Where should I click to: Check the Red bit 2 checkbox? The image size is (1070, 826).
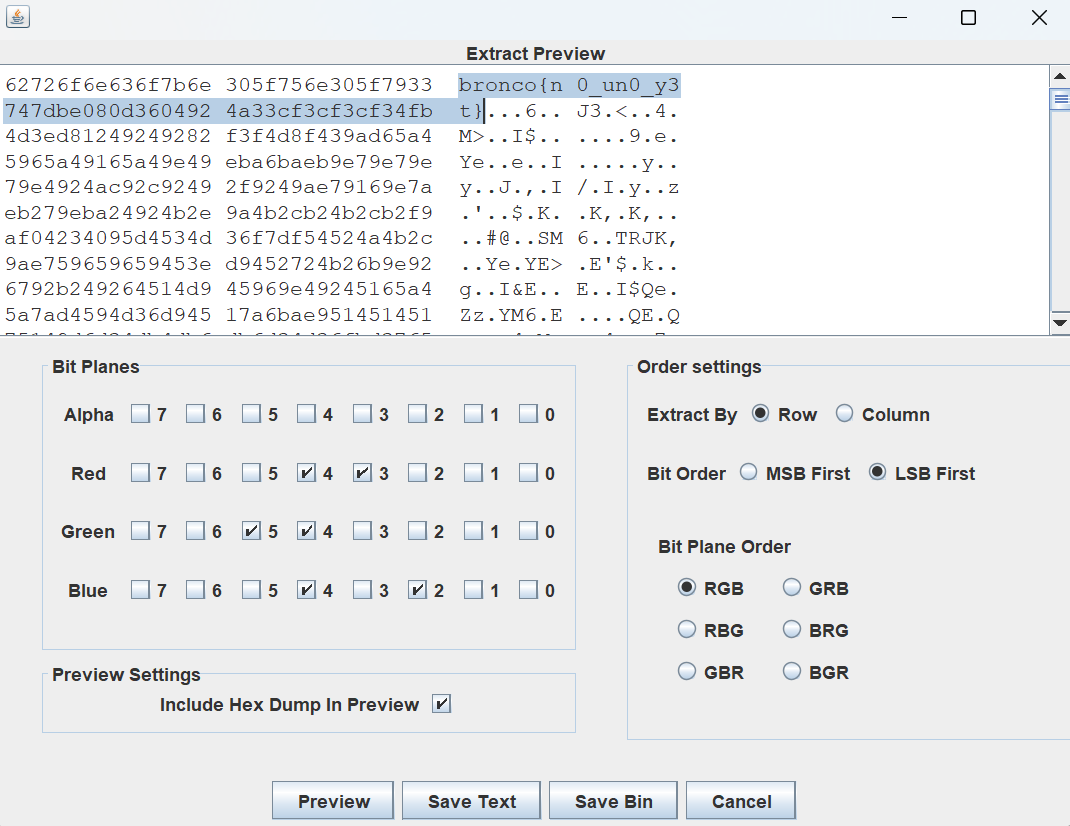click(417, 472)
